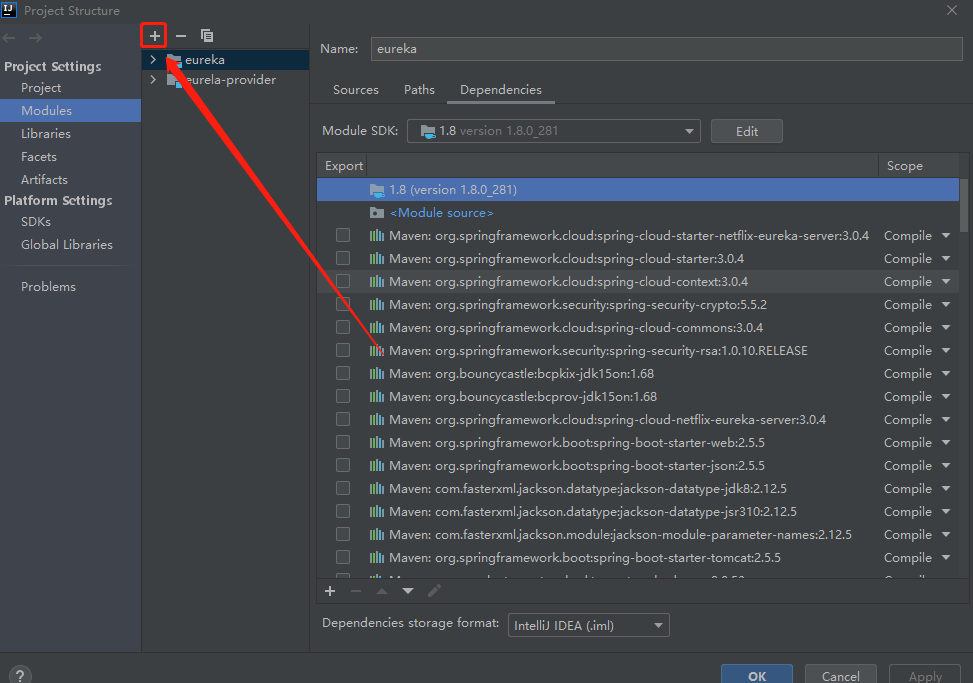
Task: Click the dependencies list vertical scrollbar
Action: point(964,205)
